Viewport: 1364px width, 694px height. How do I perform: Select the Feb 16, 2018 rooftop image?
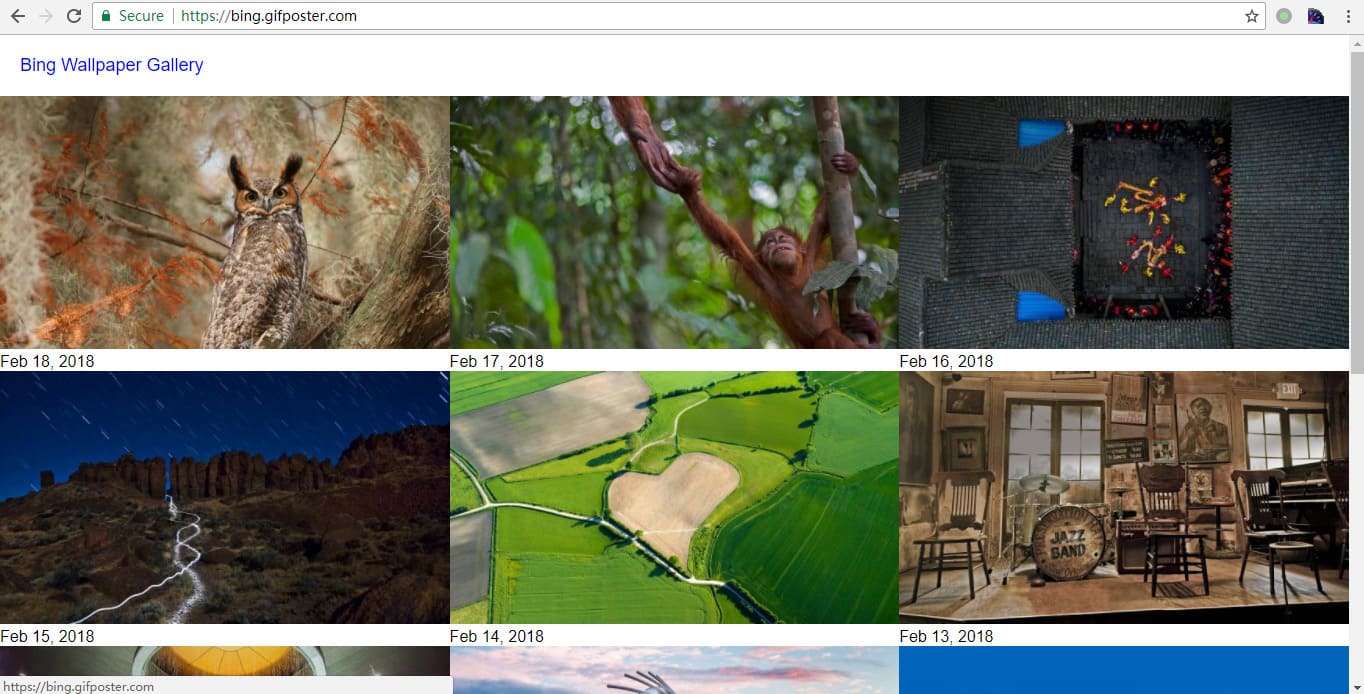1123,222
